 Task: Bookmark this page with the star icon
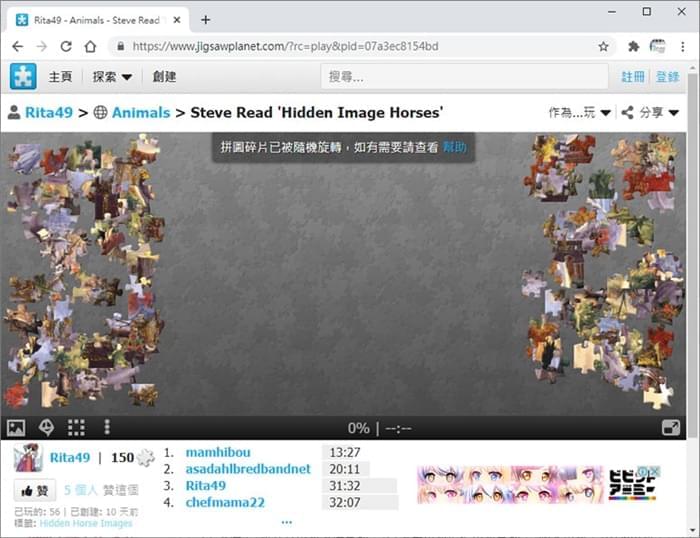pyautogui.click(x=604, y=46)
